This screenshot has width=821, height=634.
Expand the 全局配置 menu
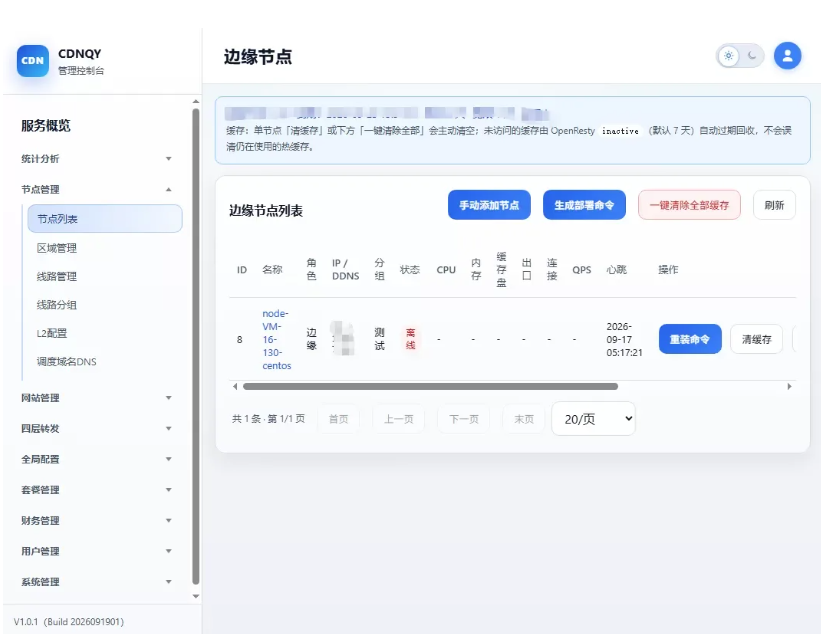coord(96,459)
